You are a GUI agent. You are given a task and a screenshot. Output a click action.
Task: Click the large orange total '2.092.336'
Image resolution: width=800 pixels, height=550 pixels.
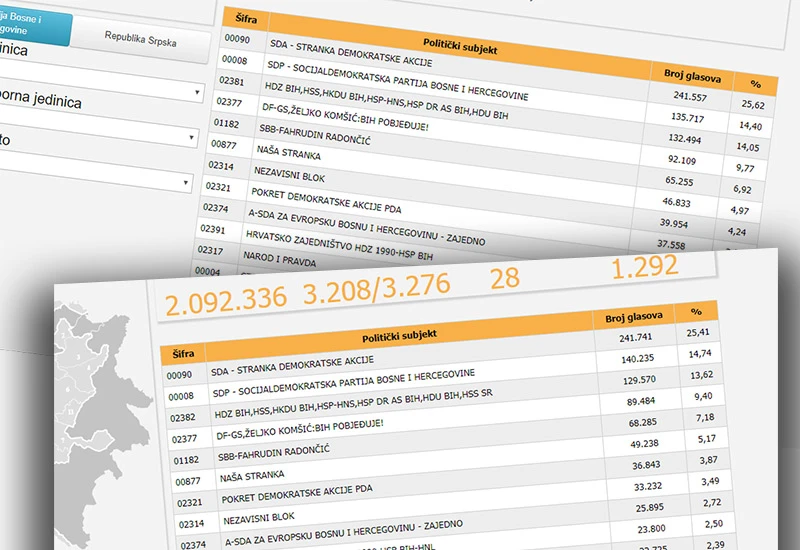click(226, 302)
